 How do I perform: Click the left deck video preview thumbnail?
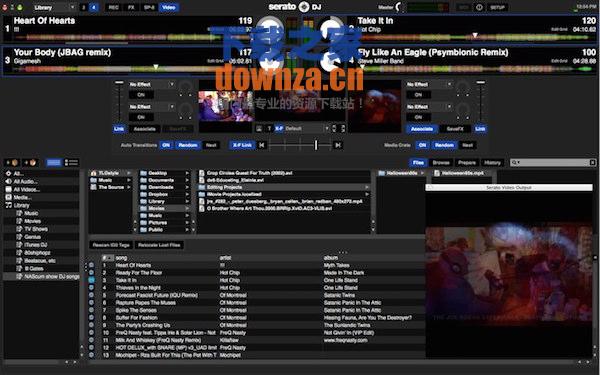[x=226, y=106]
